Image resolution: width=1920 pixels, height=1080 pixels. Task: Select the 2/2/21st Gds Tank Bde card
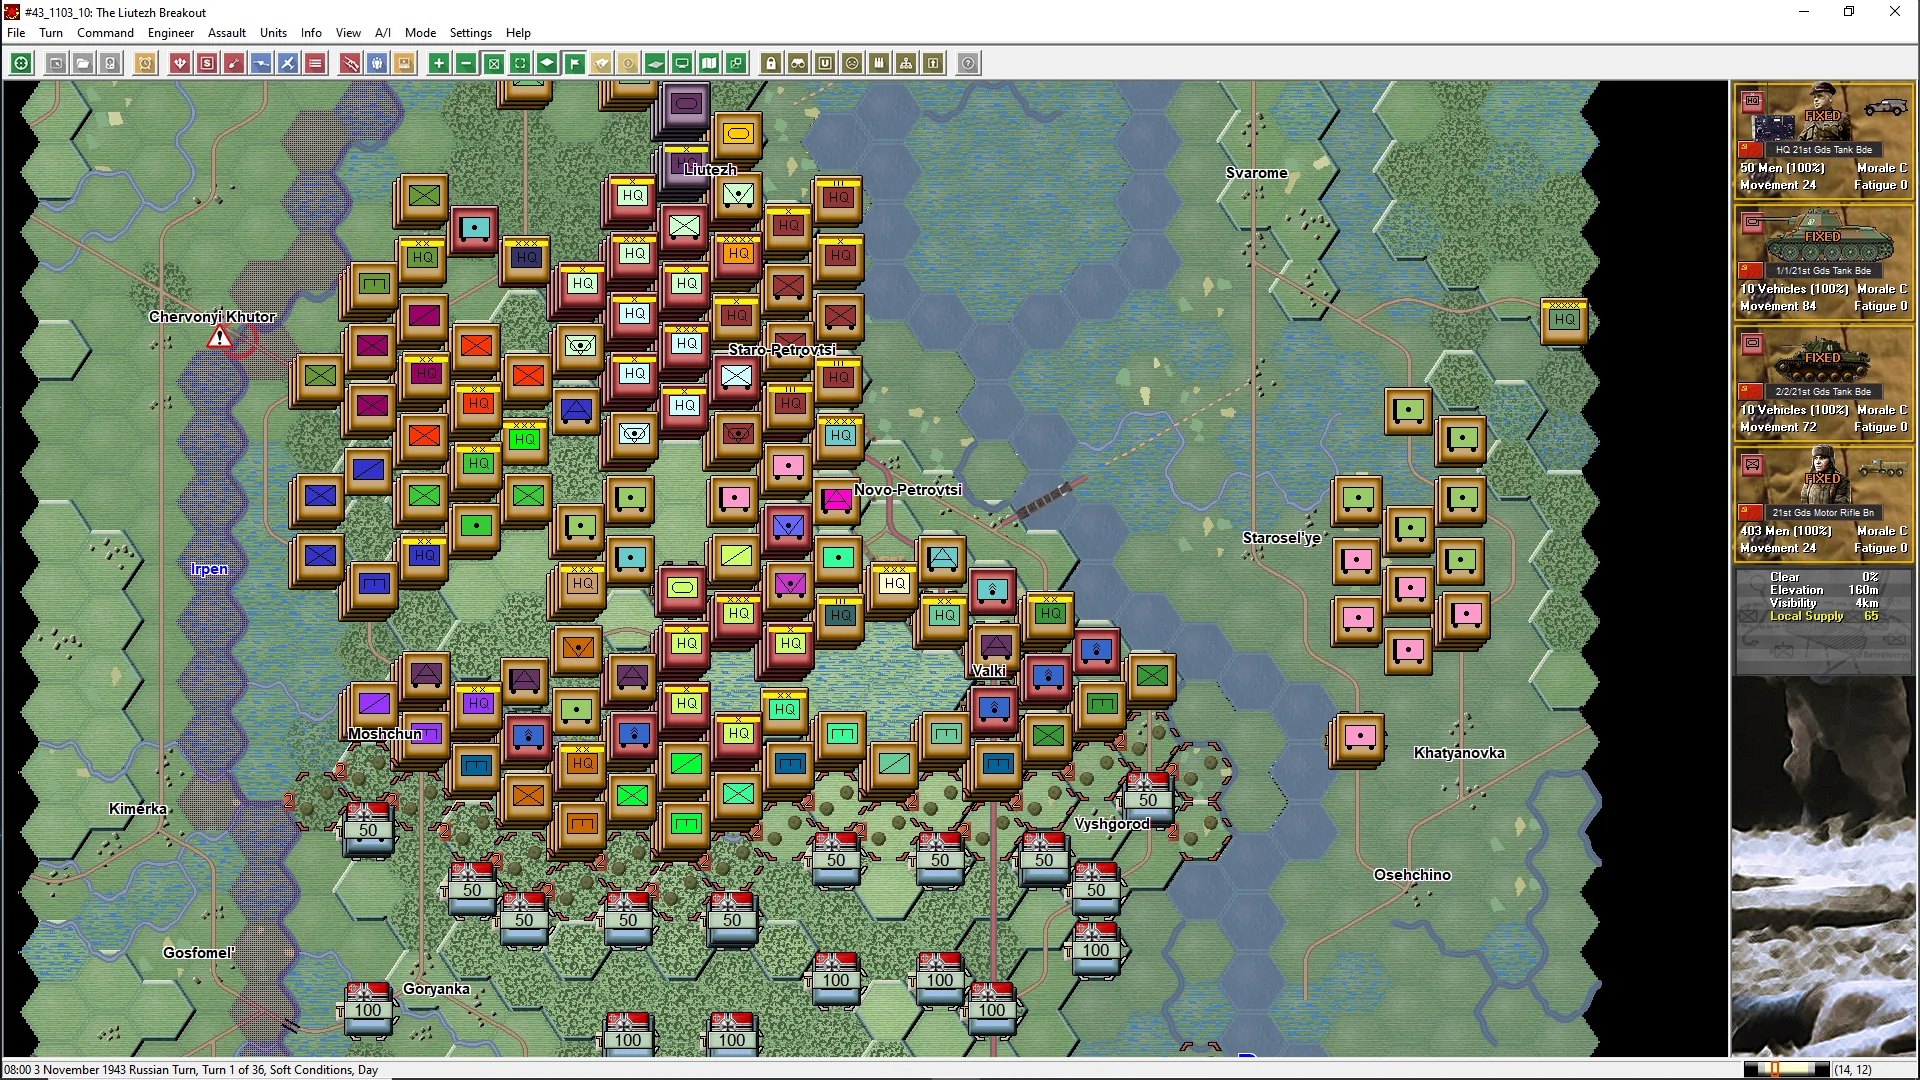click(1823, 383)
